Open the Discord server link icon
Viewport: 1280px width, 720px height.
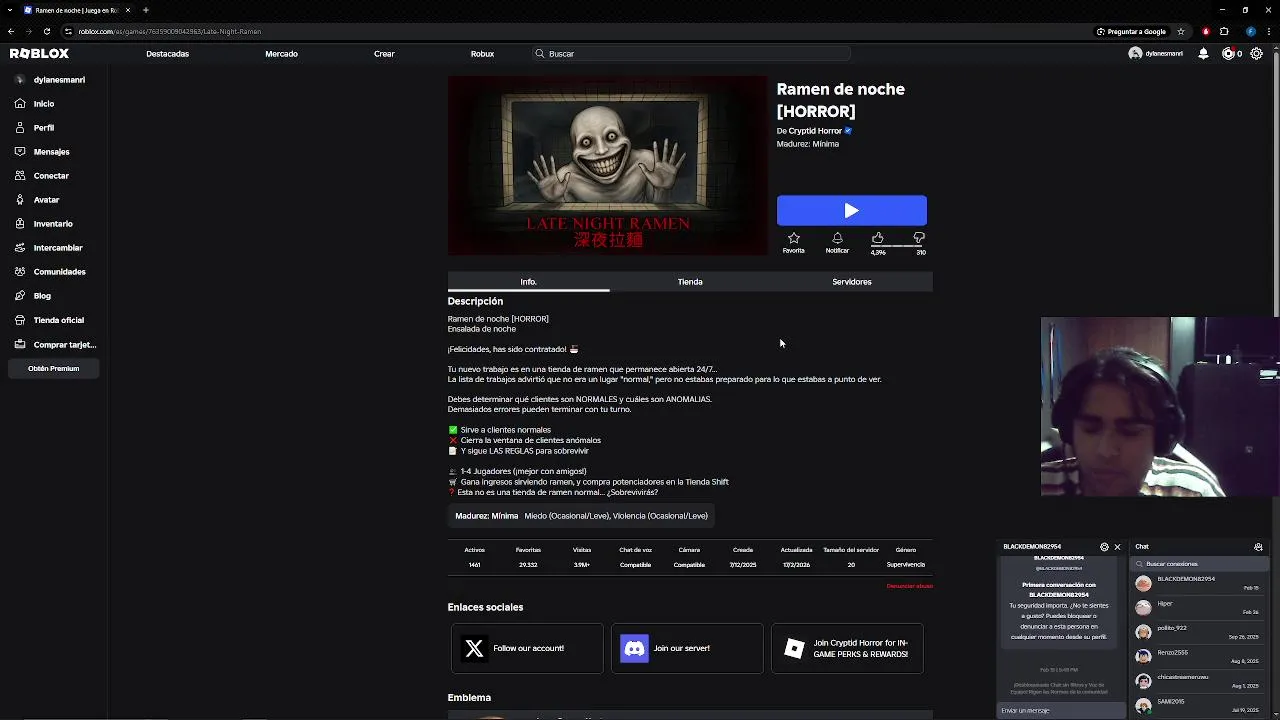coord(634,648)
